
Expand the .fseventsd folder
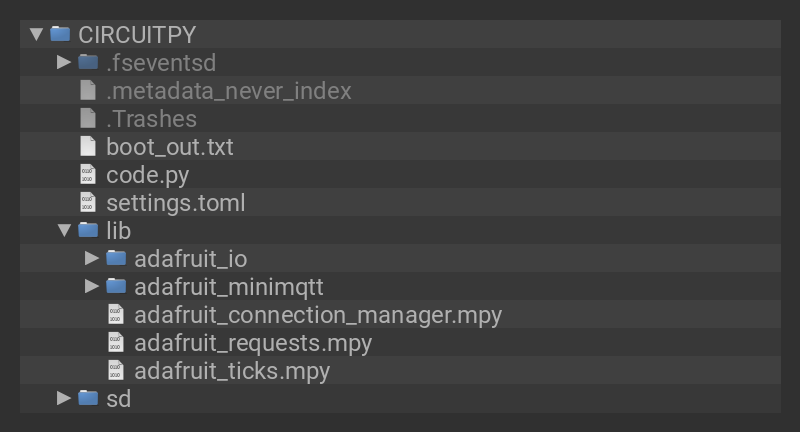click(x=64, y=62)
